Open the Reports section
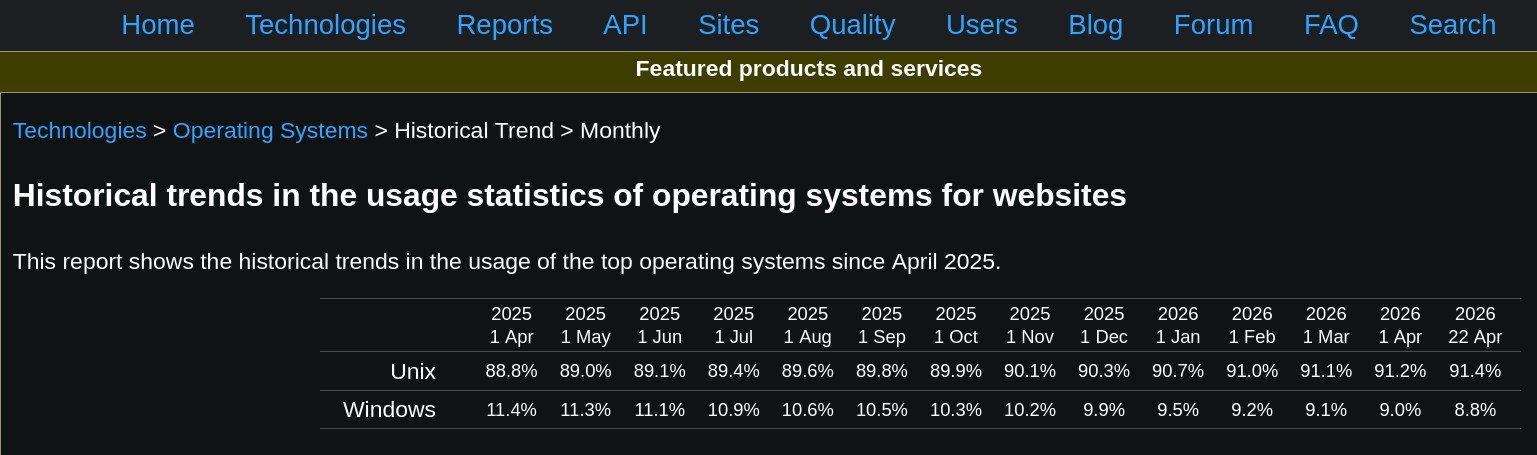This screenshot has height=455, width=1537. click(x=504, y=25)
